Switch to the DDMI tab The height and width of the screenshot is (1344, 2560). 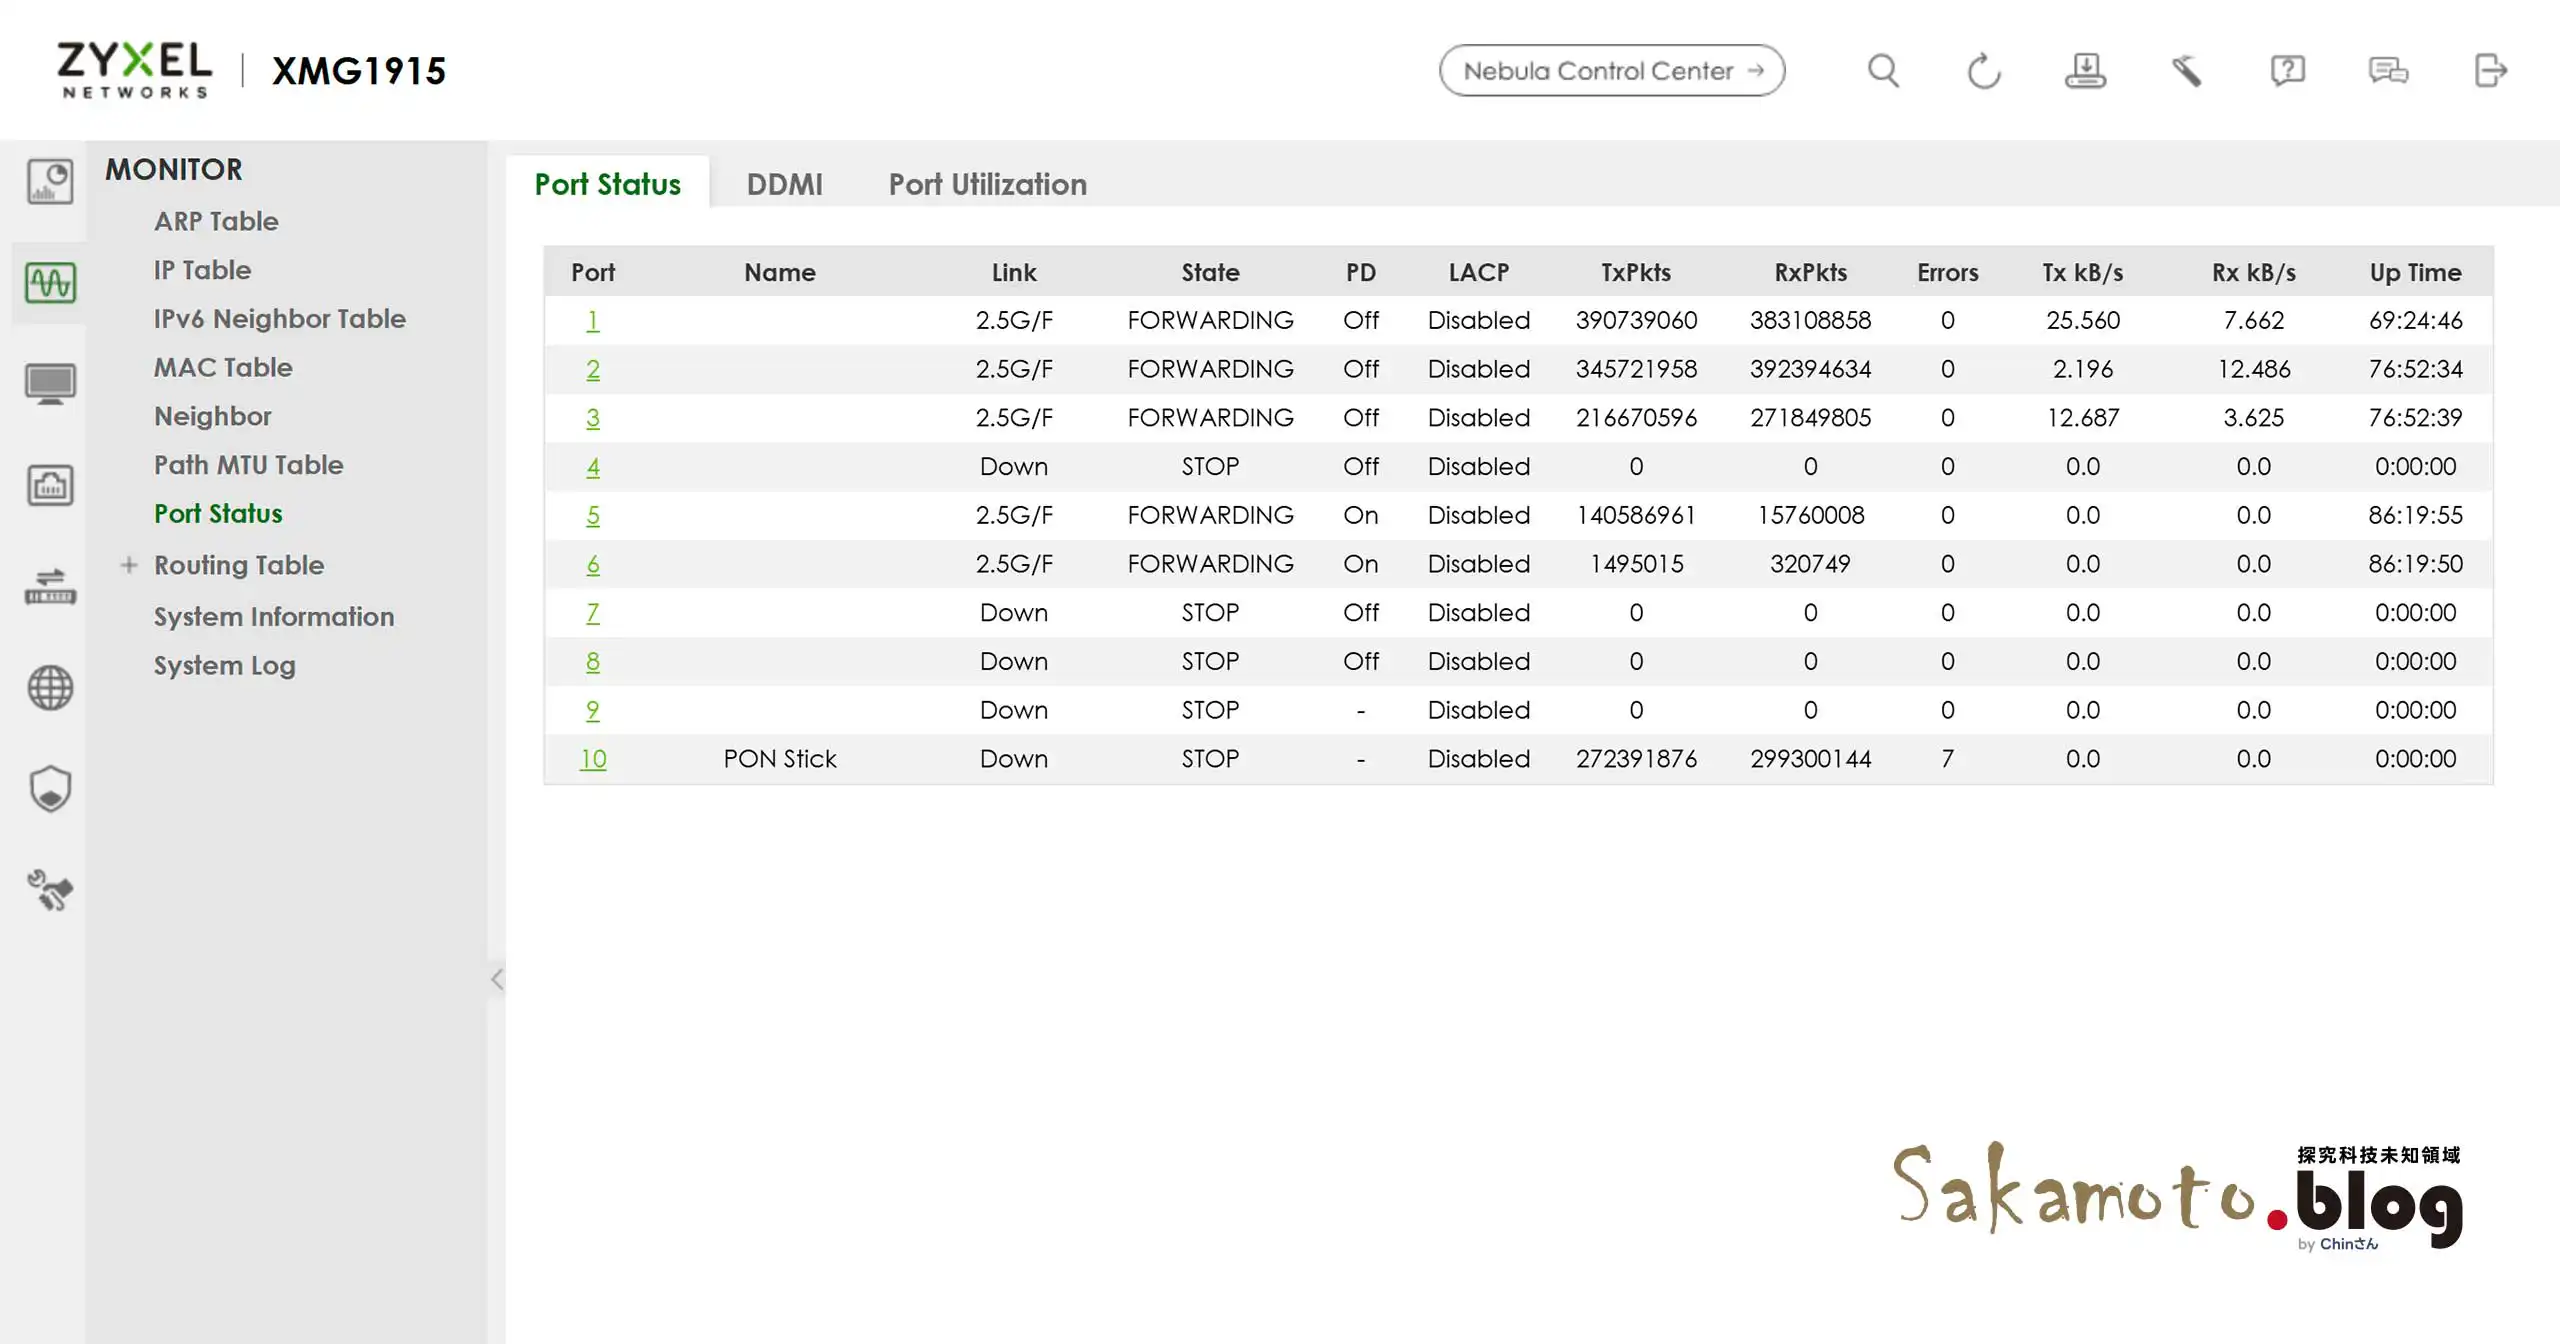click(784, 184)
